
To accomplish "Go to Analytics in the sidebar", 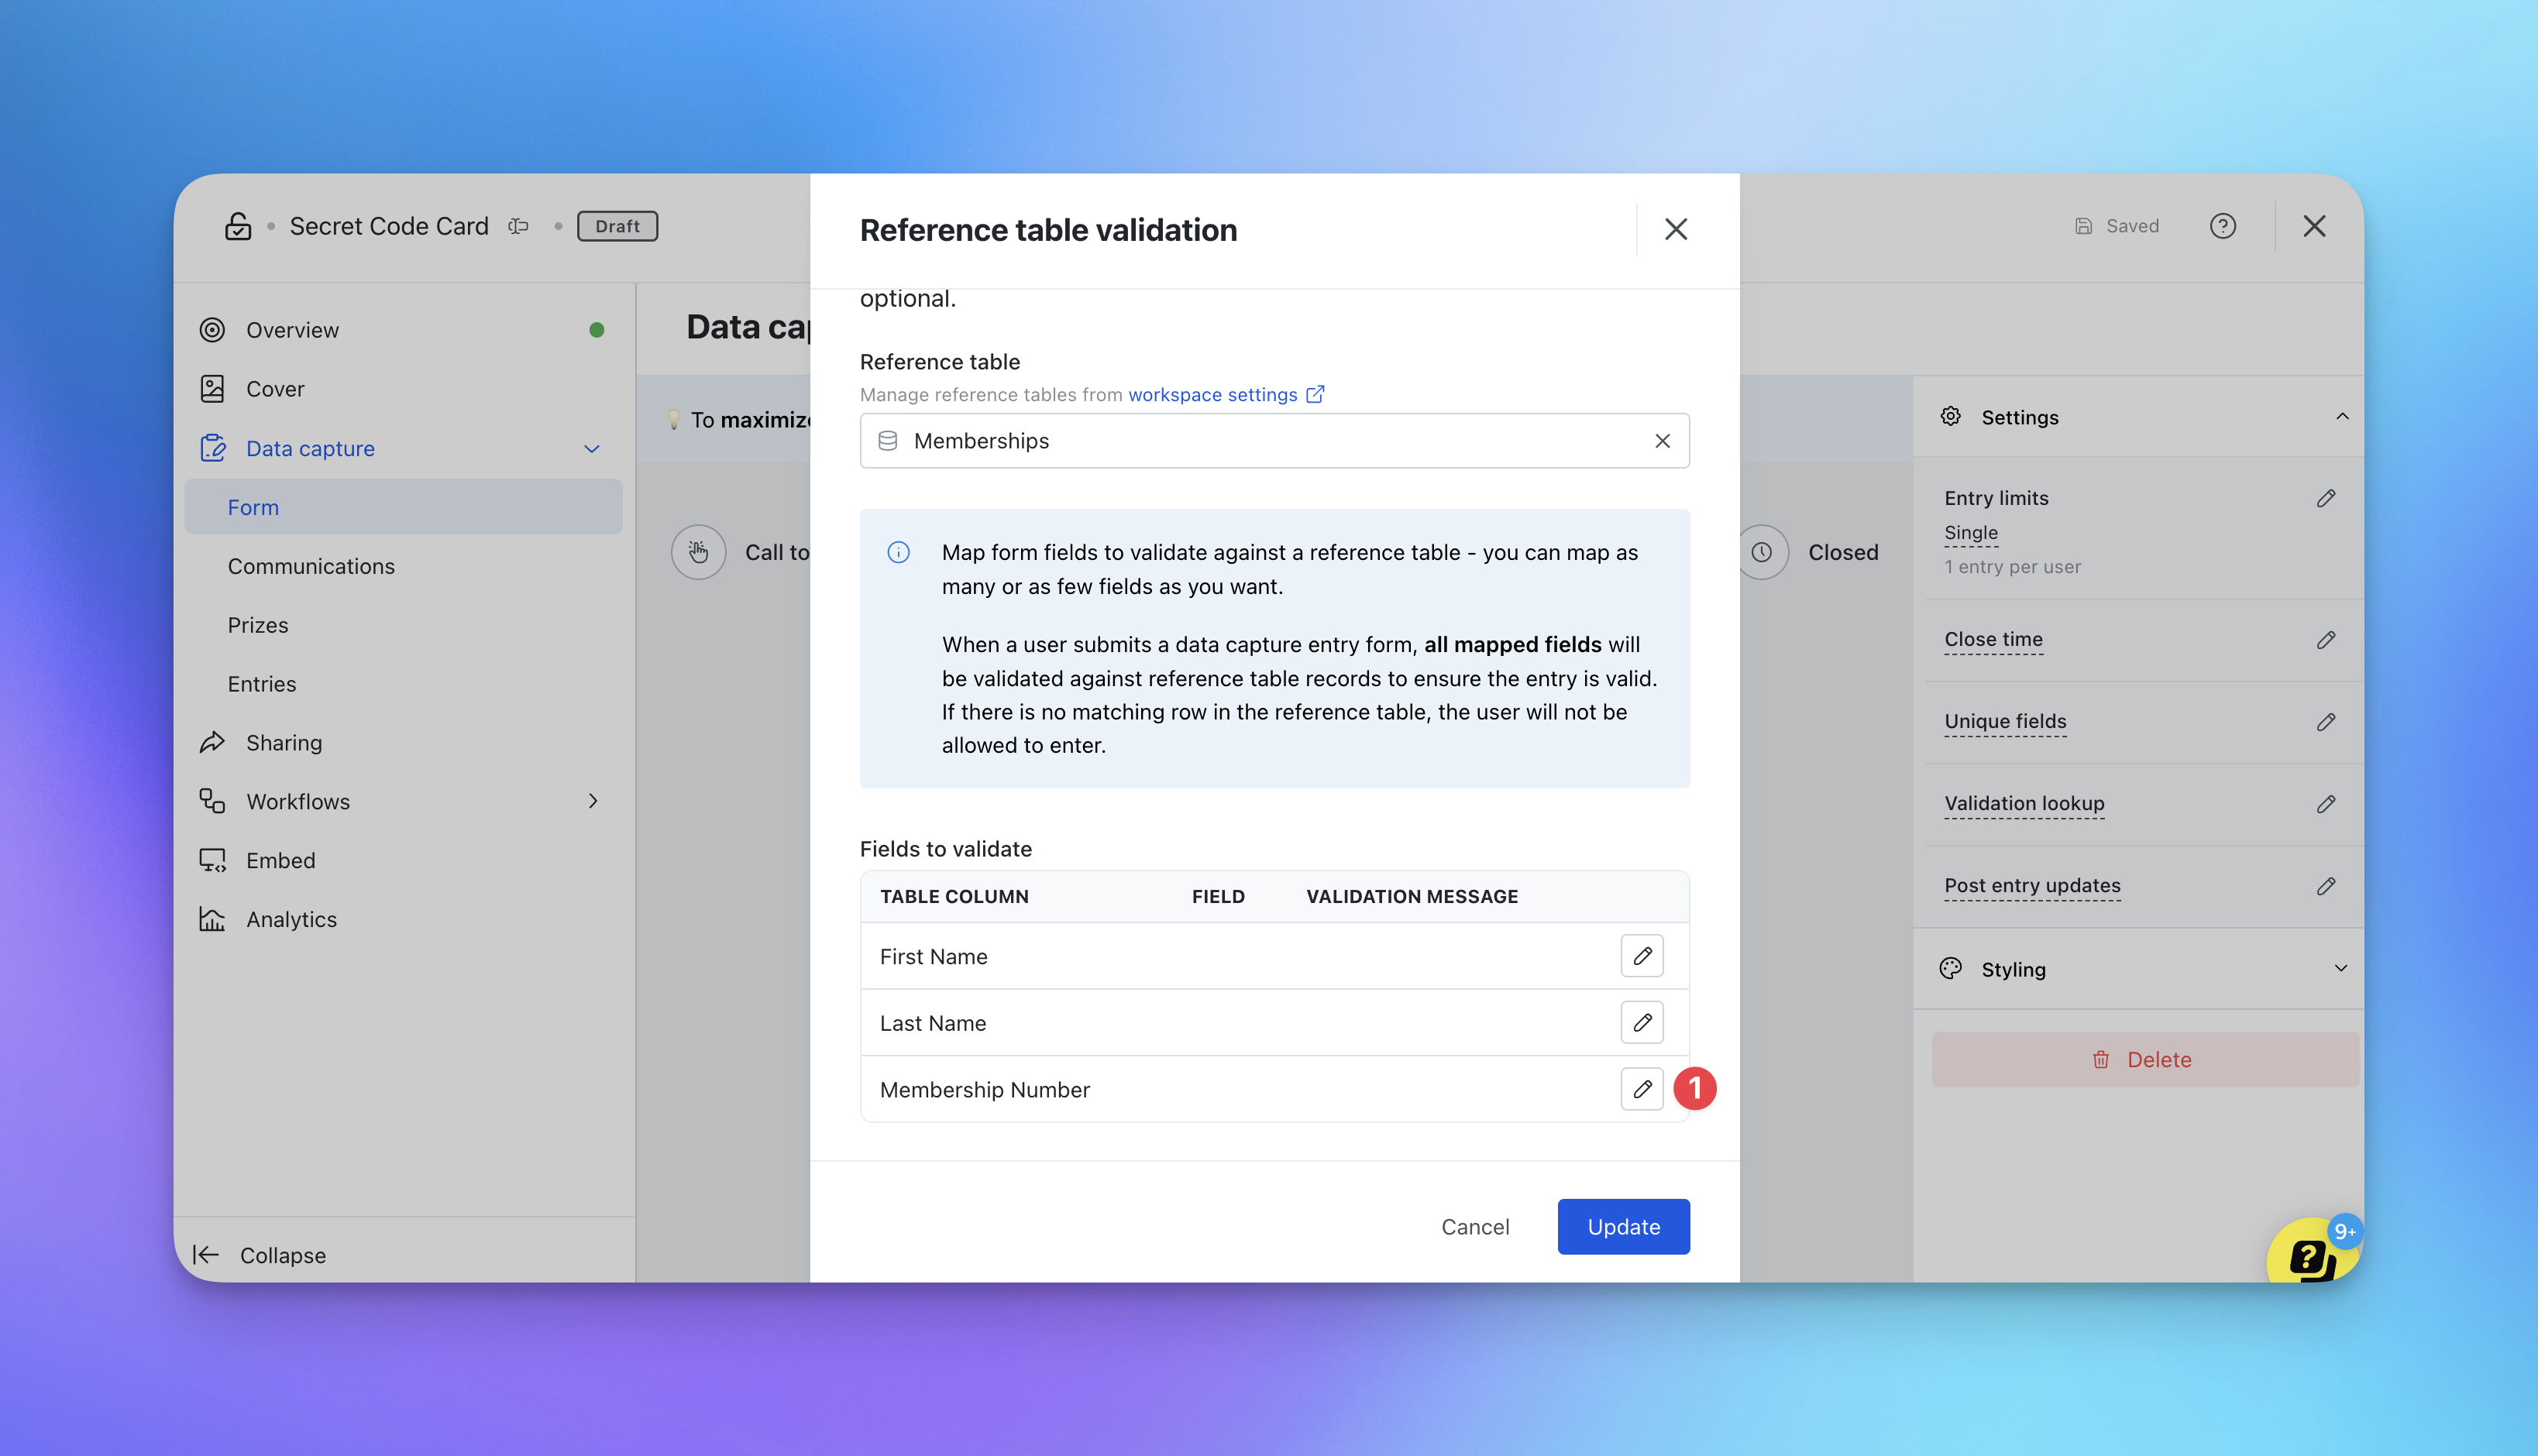I will (x=291, y=919).
